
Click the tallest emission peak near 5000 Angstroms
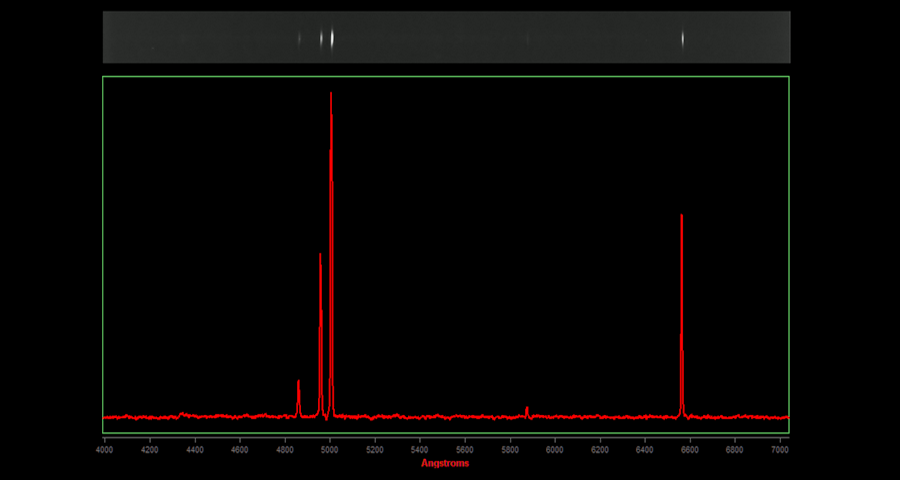click(331, 95)
